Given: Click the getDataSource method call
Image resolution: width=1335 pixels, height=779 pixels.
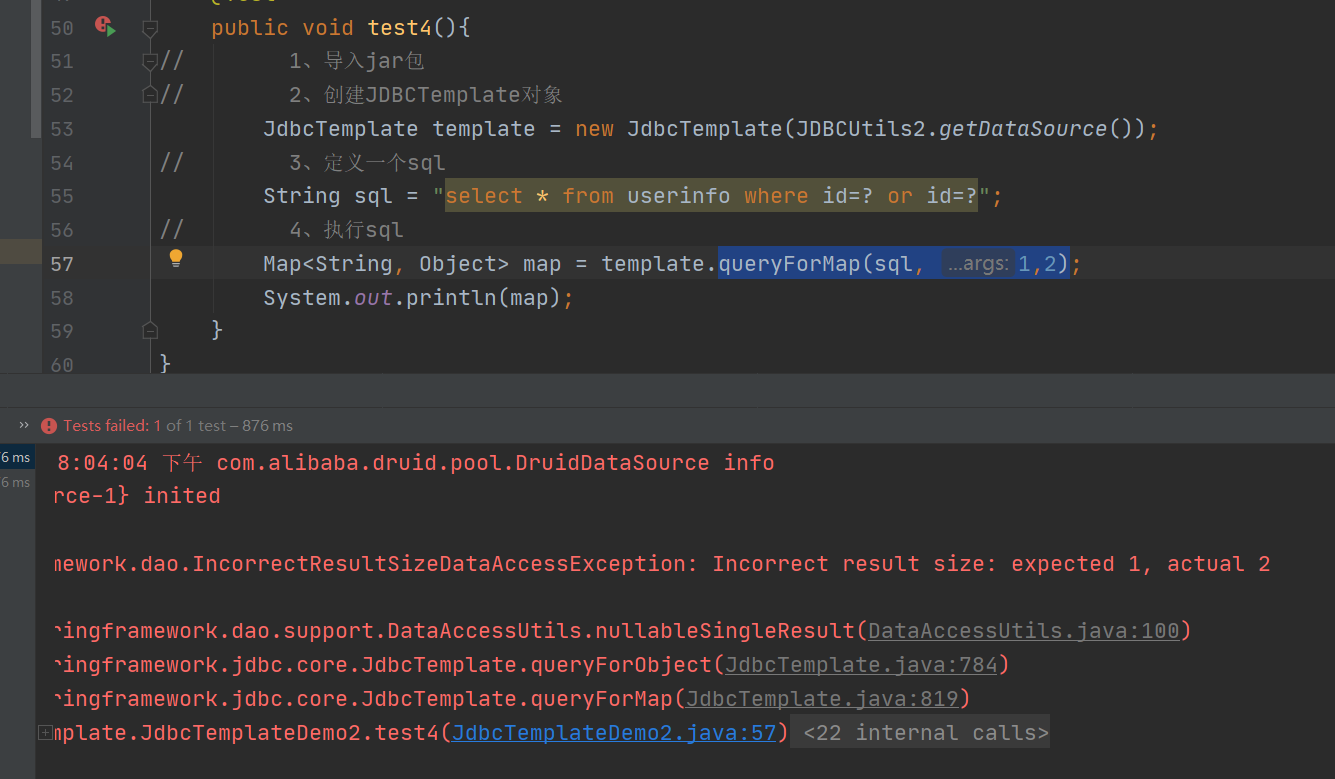Looking at the screenshot, I should click(1023, 129).
